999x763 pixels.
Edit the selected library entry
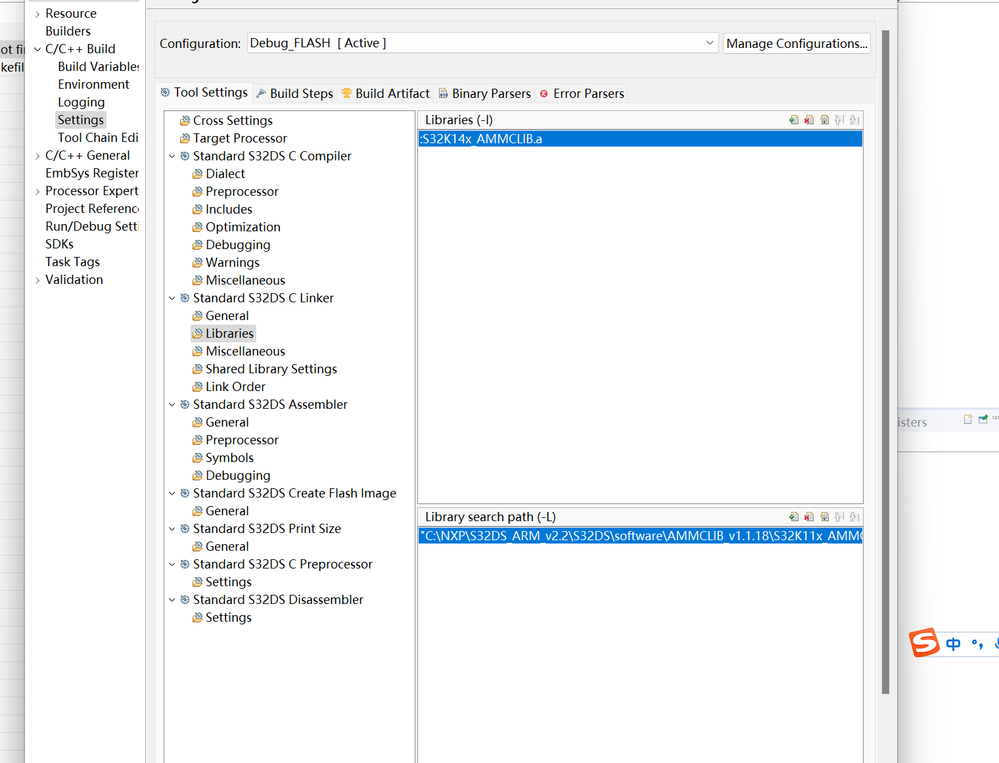(824, 119)
